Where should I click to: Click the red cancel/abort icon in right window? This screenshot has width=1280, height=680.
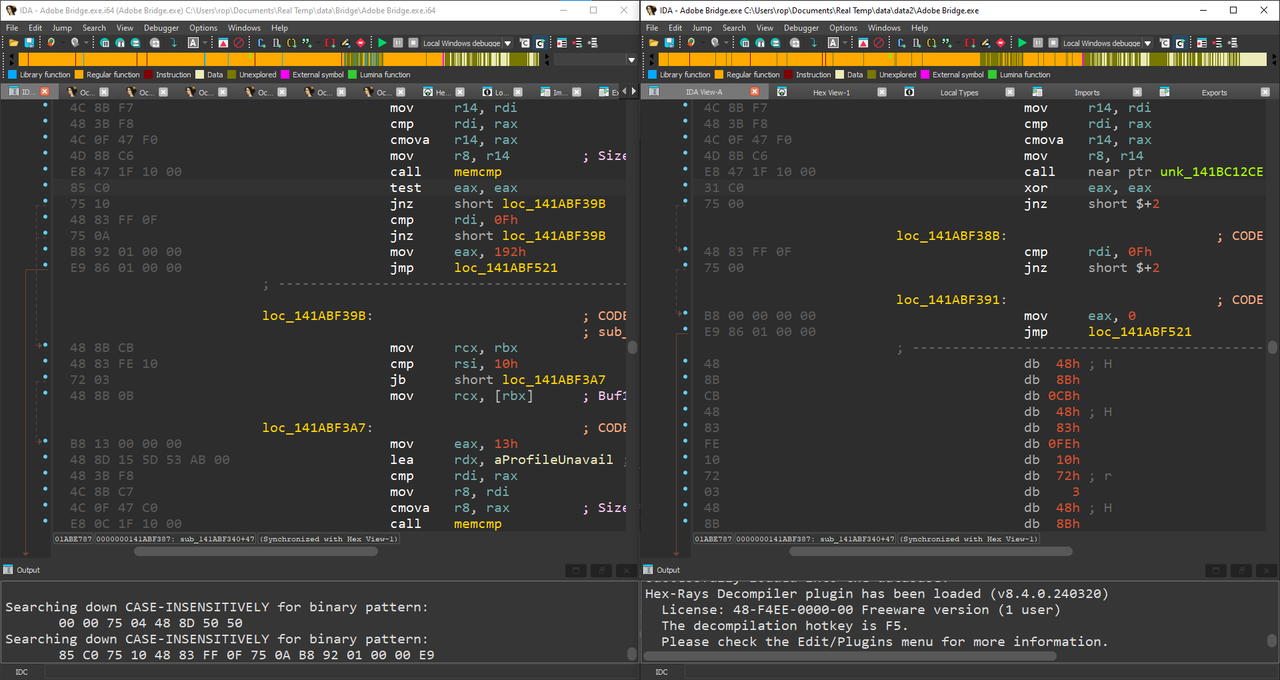tap(879, 43)
